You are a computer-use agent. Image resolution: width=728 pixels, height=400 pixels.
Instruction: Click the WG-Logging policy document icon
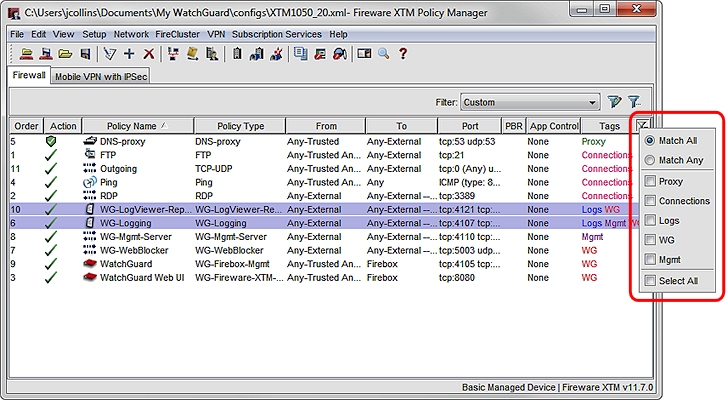point(90,223)
